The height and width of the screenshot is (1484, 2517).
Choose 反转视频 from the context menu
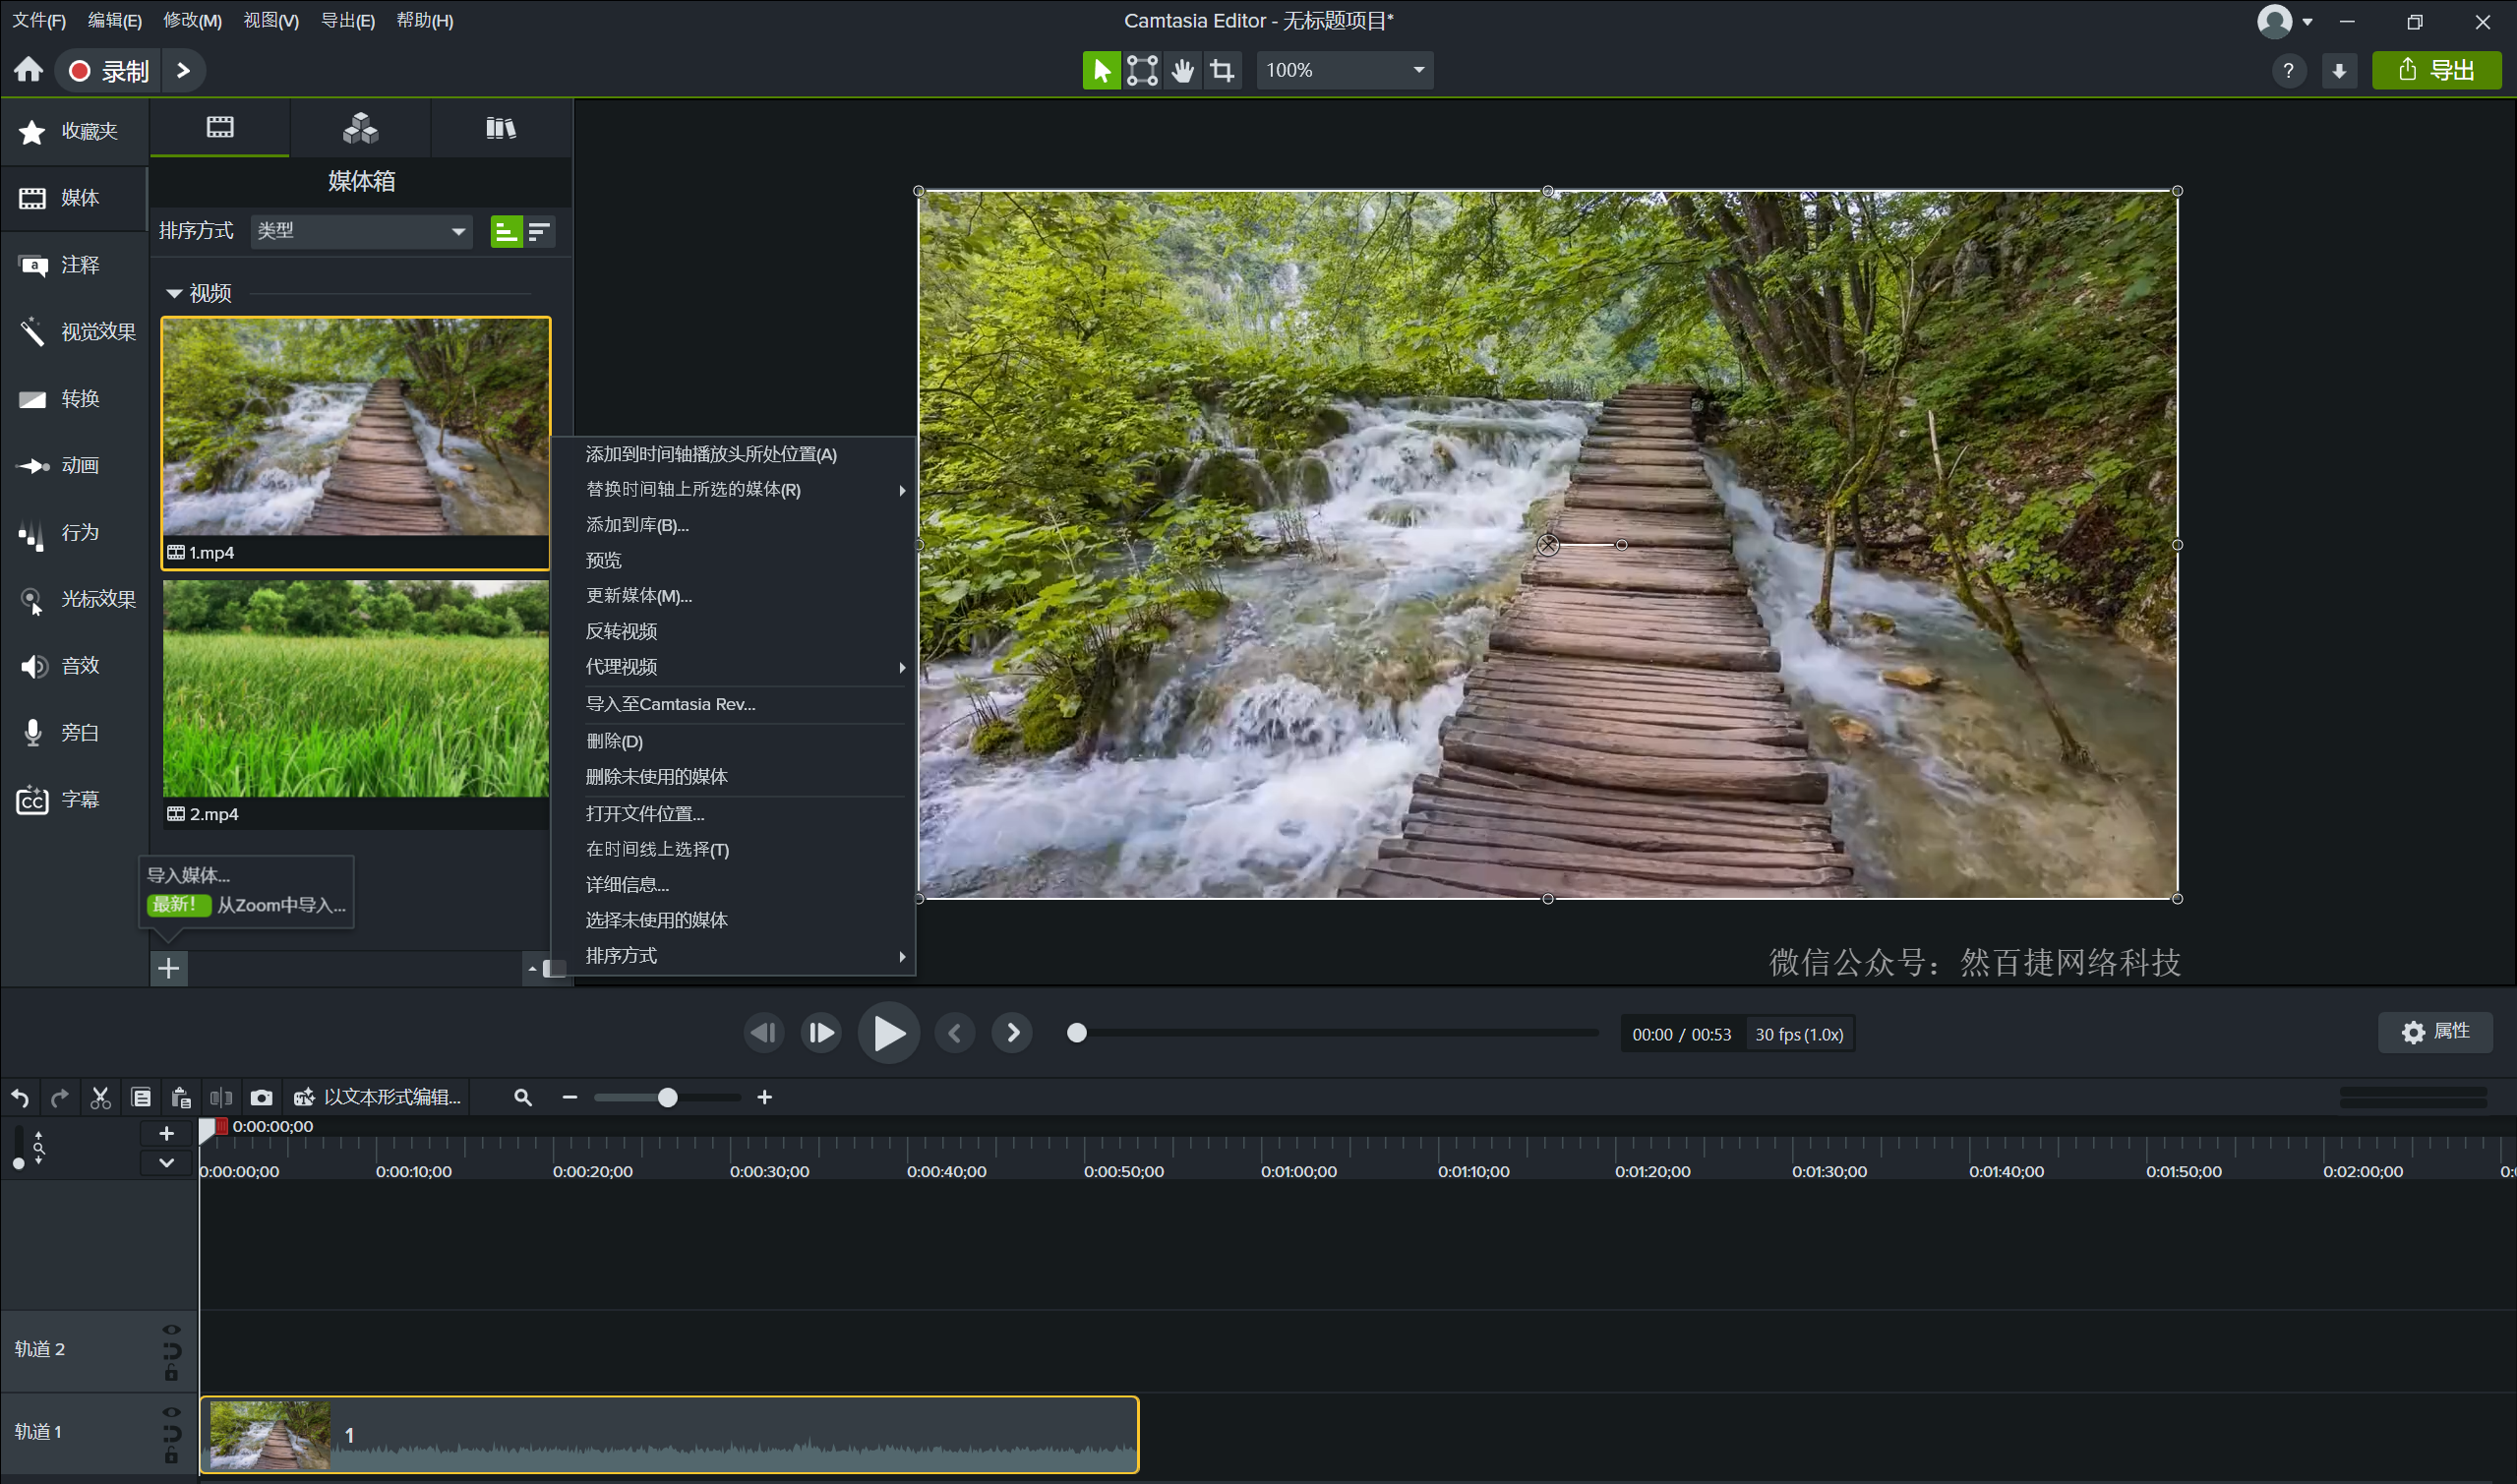(x=621, y=631)
